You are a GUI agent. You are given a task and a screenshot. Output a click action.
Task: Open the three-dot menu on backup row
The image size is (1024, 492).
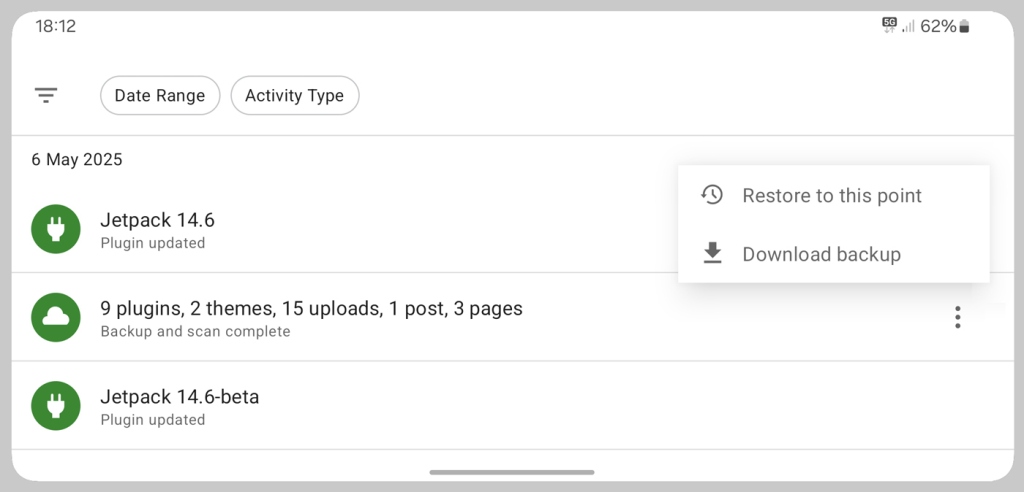[x=957, y=317]
